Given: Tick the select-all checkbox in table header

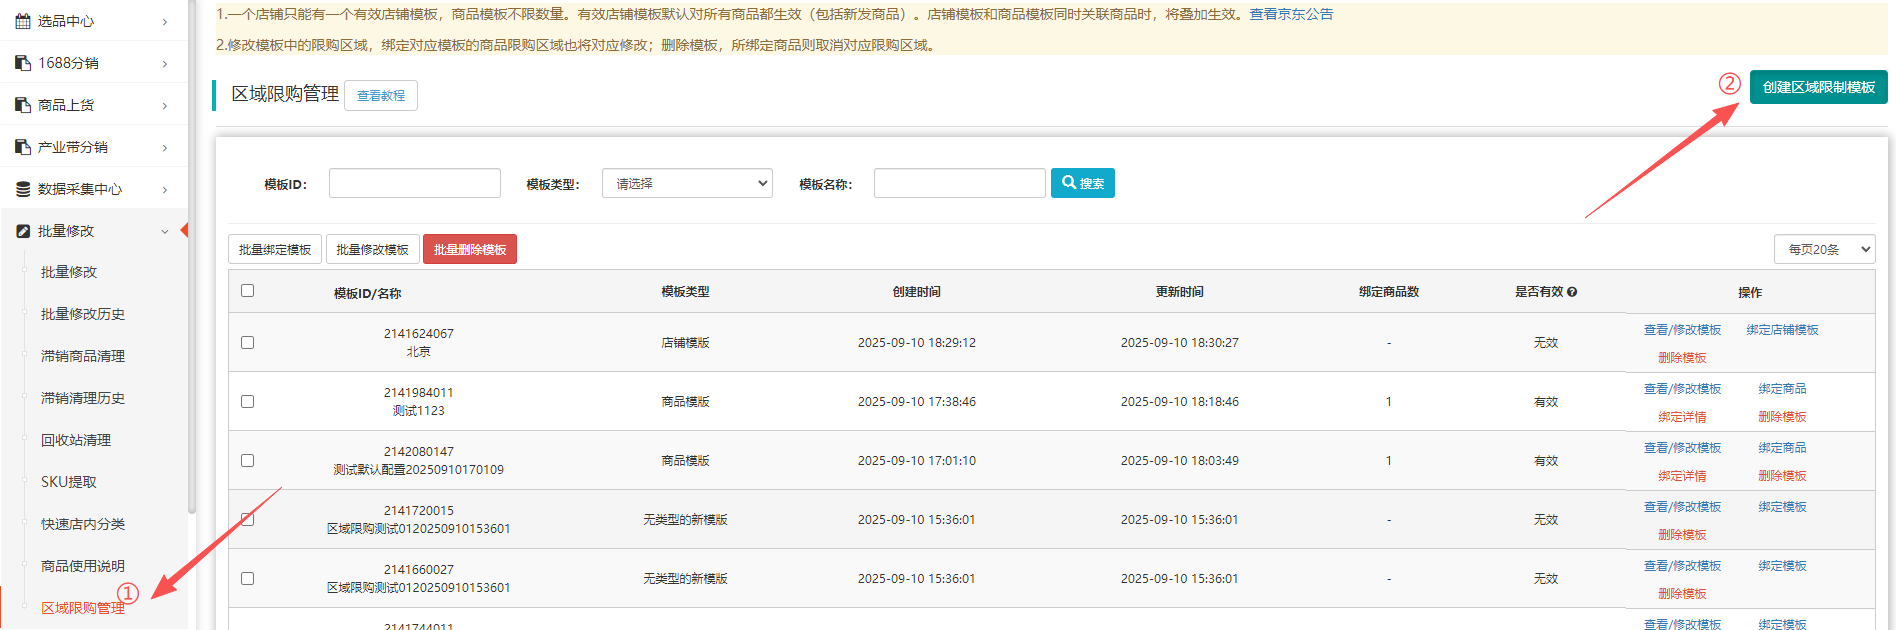Looking at the screenshot, I should [248, 291].
